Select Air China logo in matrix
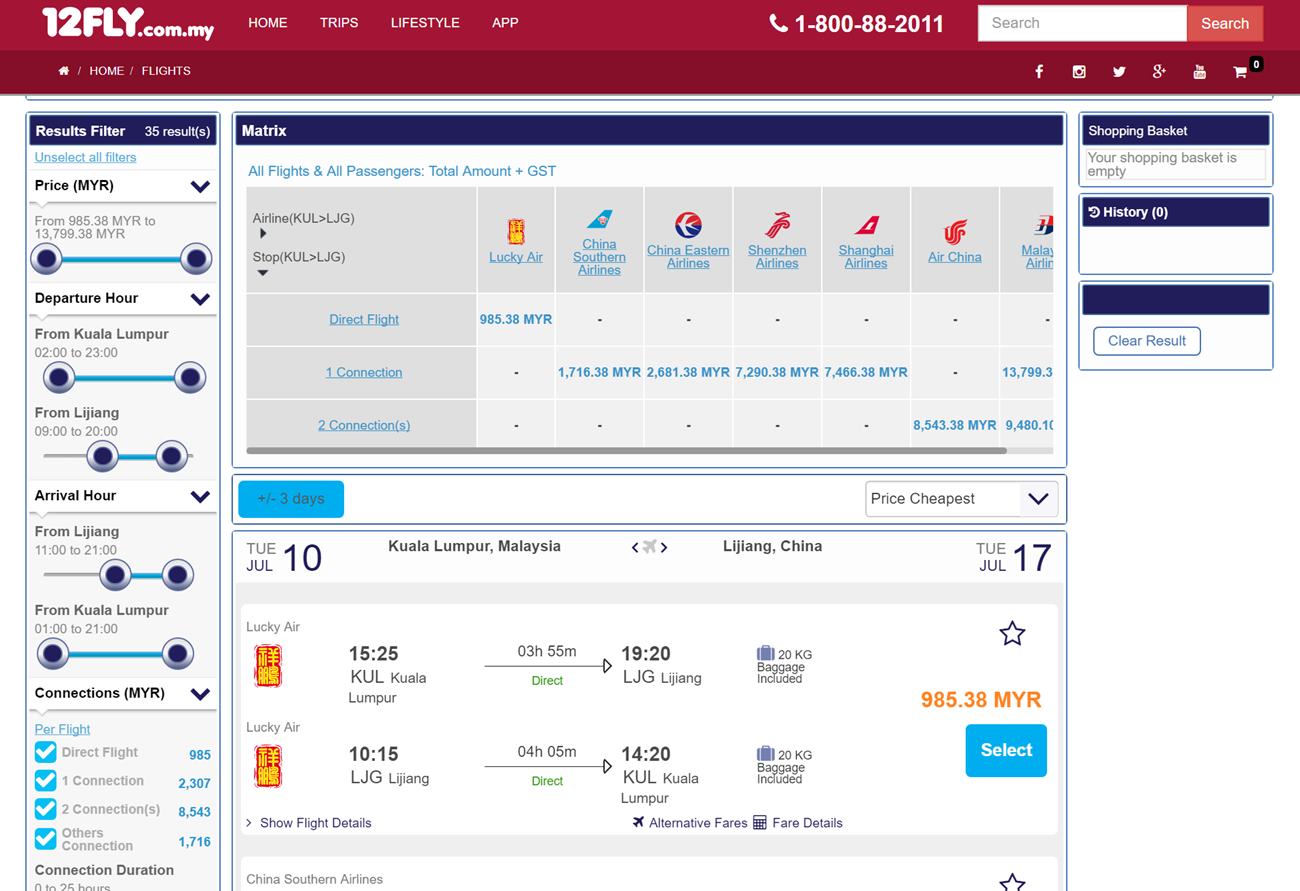 [x=955, y=232]
